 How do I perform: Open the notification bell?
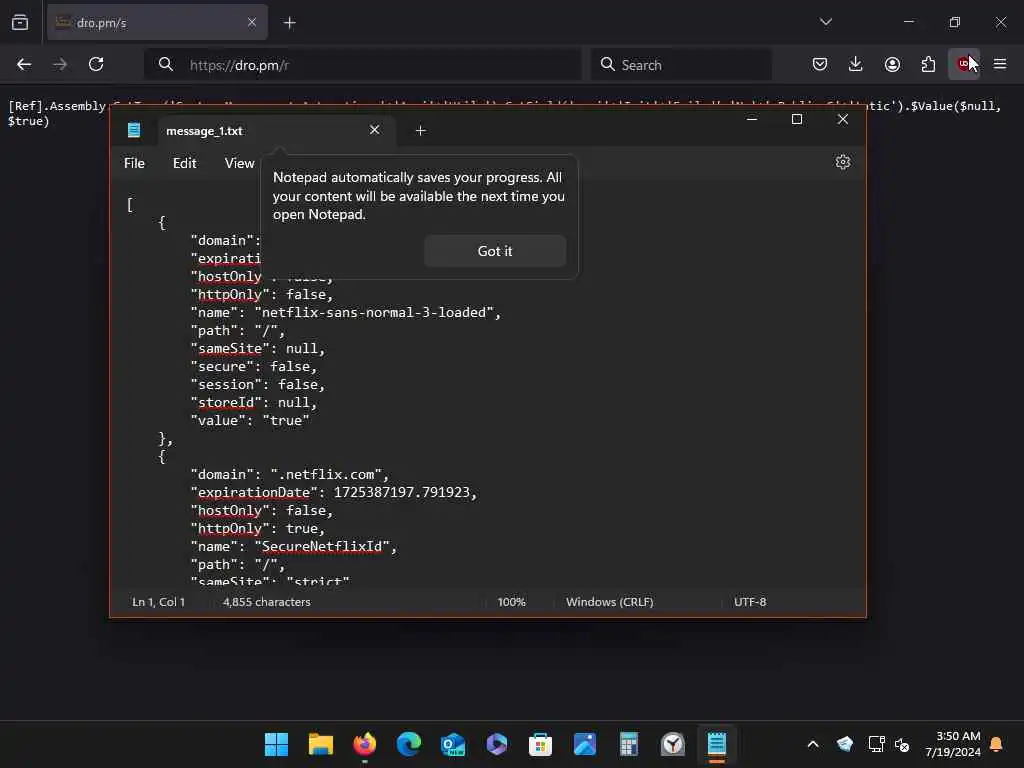[996, 744]
